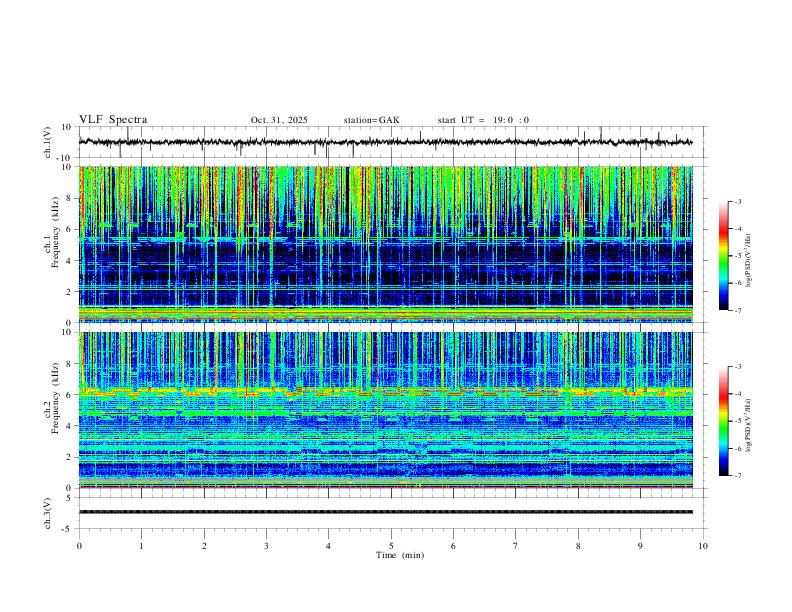This screenshot has height=612, width=792.
Task: Click the ch.1 spectrogram color bar
Action: tap(723, 256)
